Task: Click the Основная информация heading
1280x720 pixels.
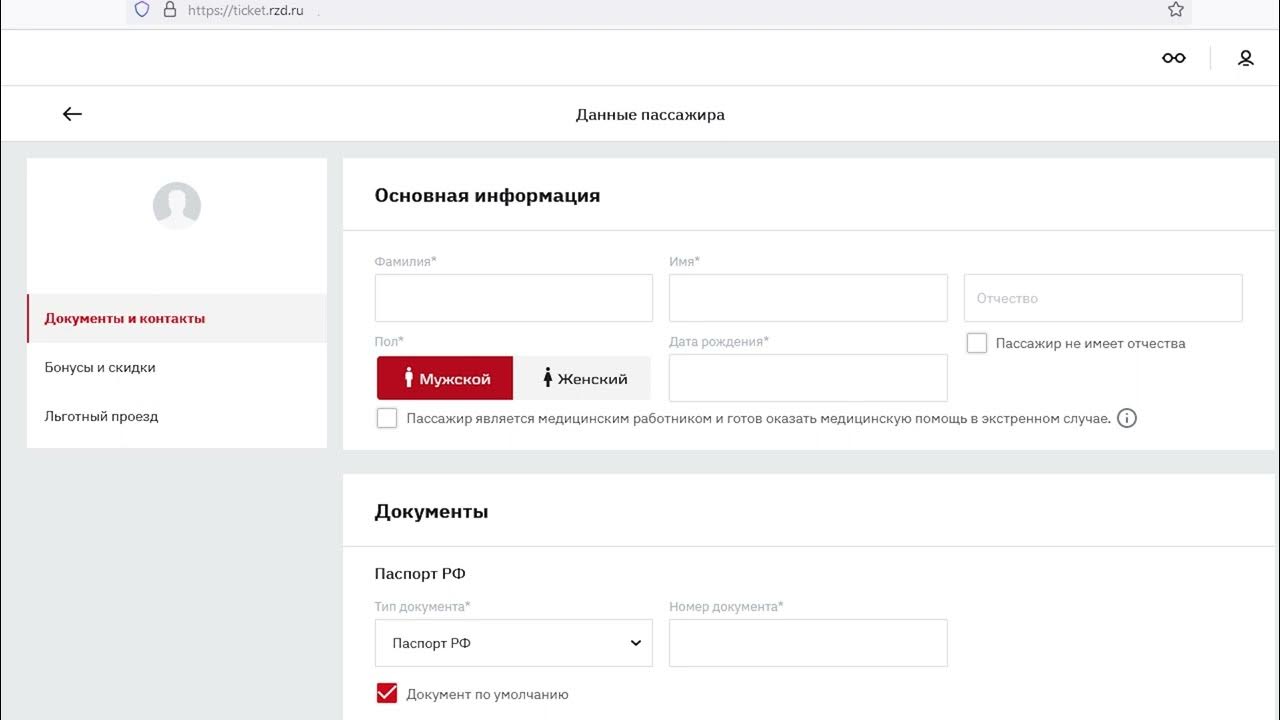Action: tap(487, 195)
